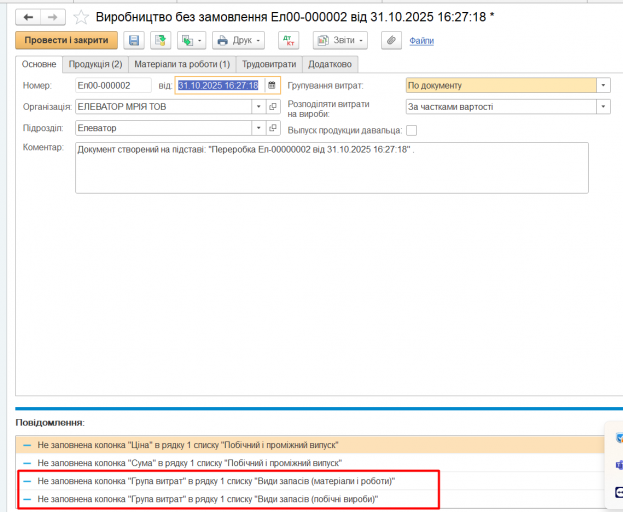
Task: Expand the Розподіляти витрати dropdown arrow
Action: click(604, 107)
